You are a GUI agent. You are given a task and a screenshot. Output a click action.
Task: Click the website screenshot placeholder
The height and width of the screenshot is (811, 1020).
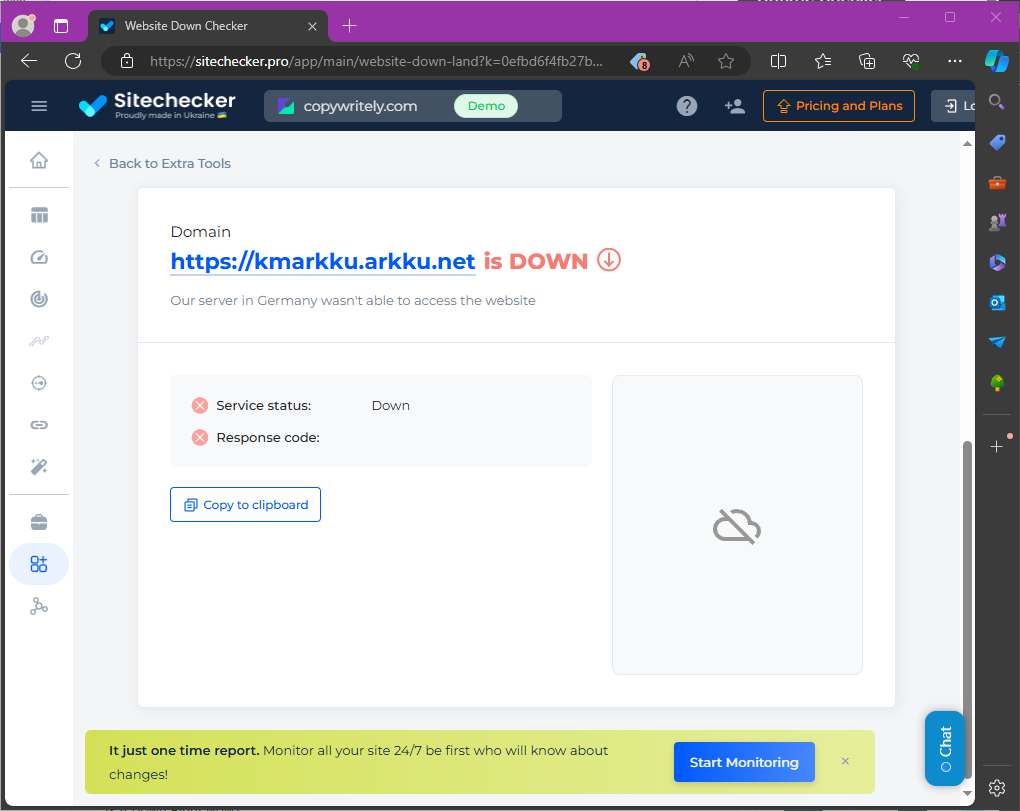point(737,525)
